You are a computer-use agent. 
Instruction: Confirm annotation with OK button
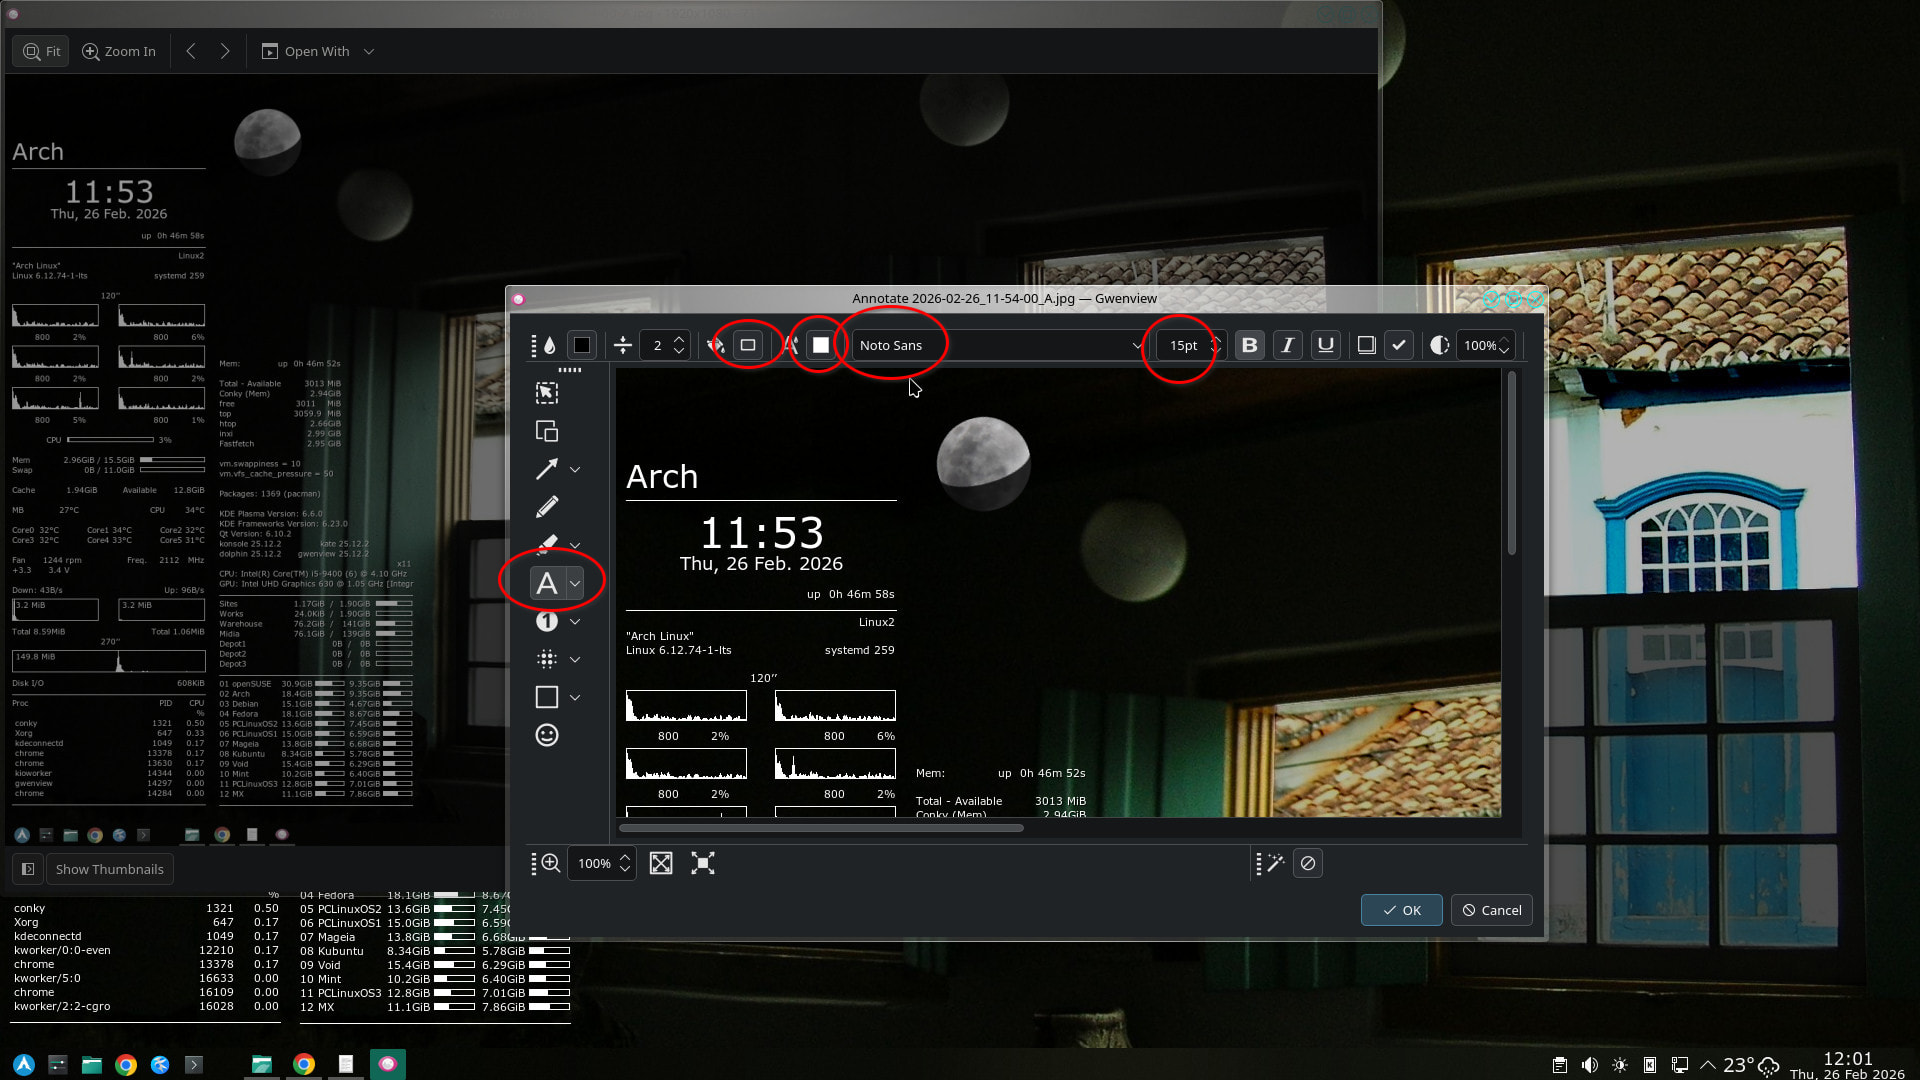[1401, 910]
